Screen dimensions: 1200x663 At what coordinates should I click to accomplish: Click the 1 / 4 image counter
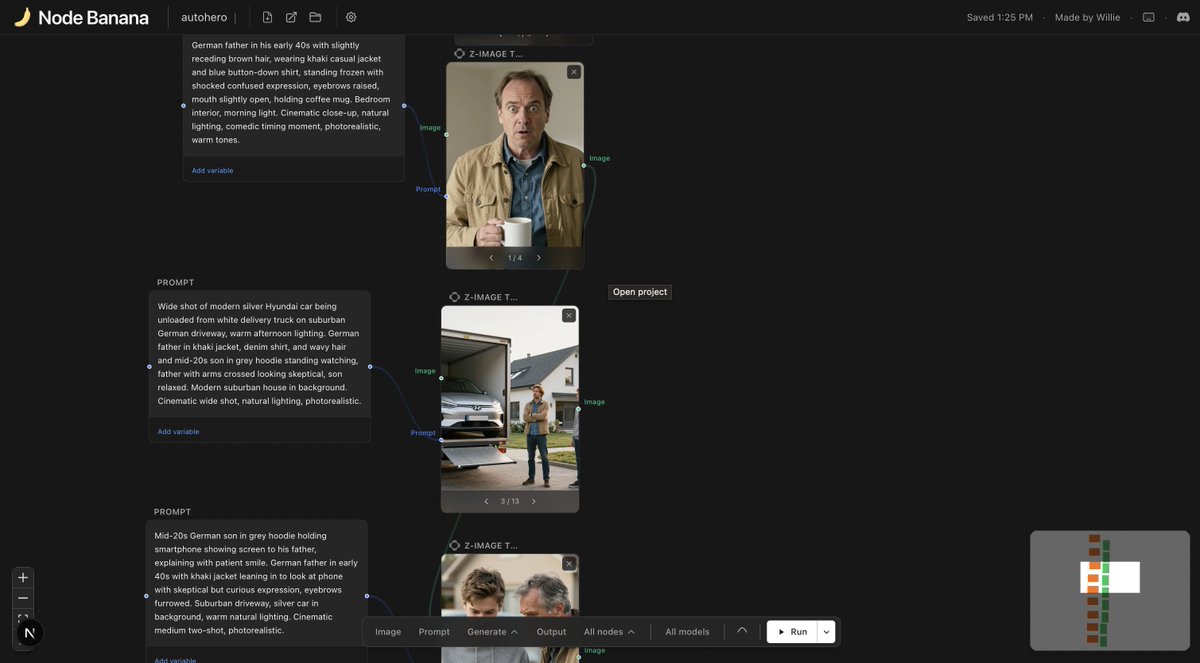[x=515, y=258]
